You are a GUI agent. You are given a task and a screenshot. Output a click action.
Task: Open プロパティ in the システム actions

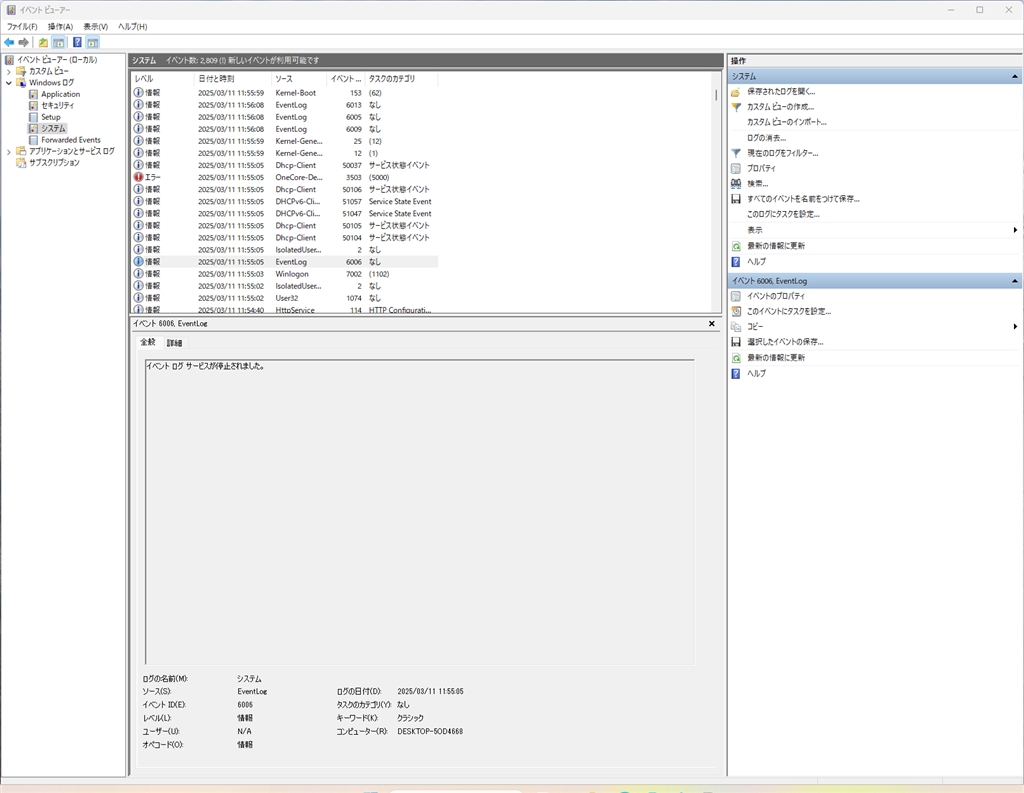pos(761,168)
